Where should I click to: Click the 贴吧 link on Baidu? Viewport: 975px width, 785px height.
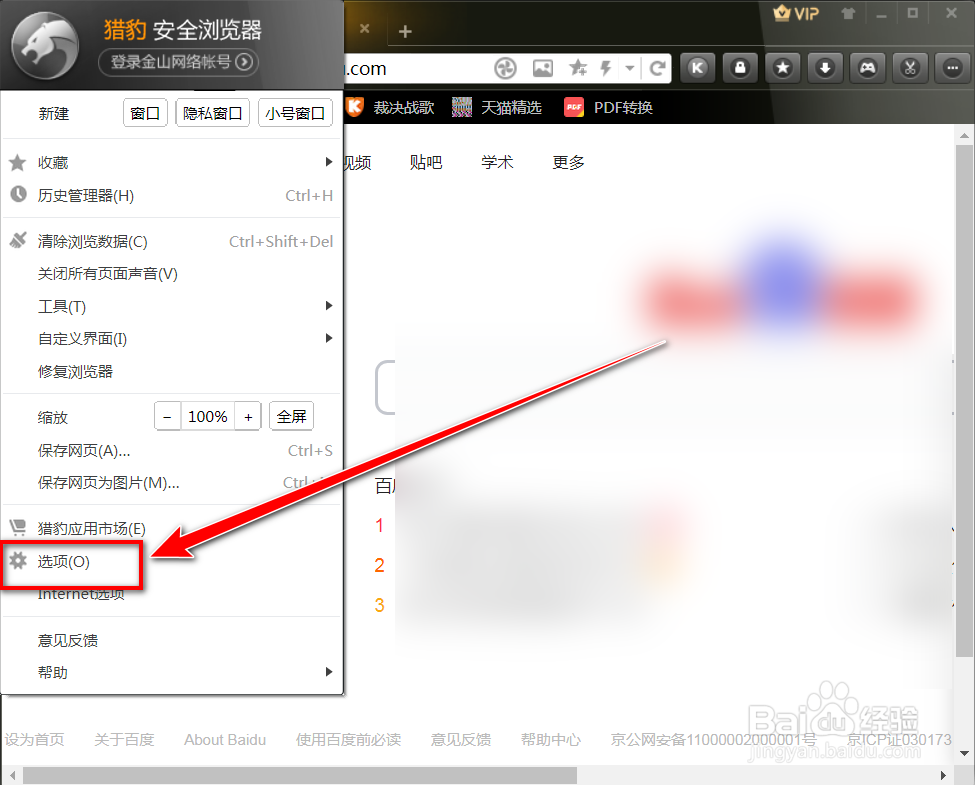click(426, 162)
